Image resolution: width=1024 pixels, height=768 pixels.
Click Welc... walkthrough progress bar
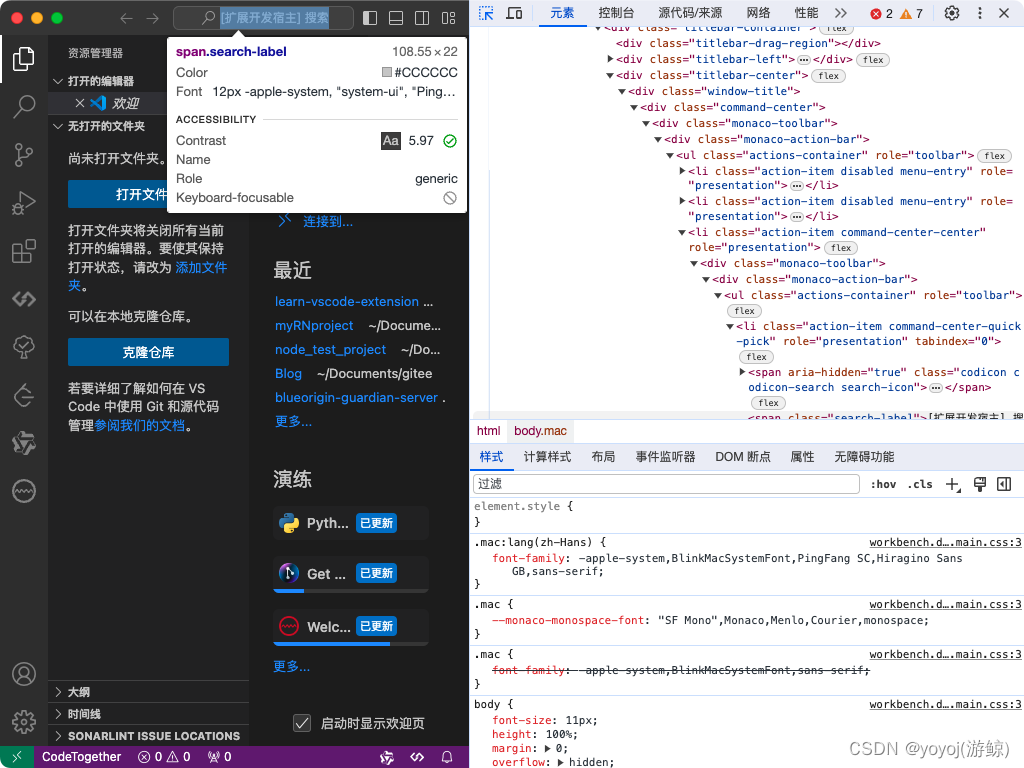(x=351, y=644)
